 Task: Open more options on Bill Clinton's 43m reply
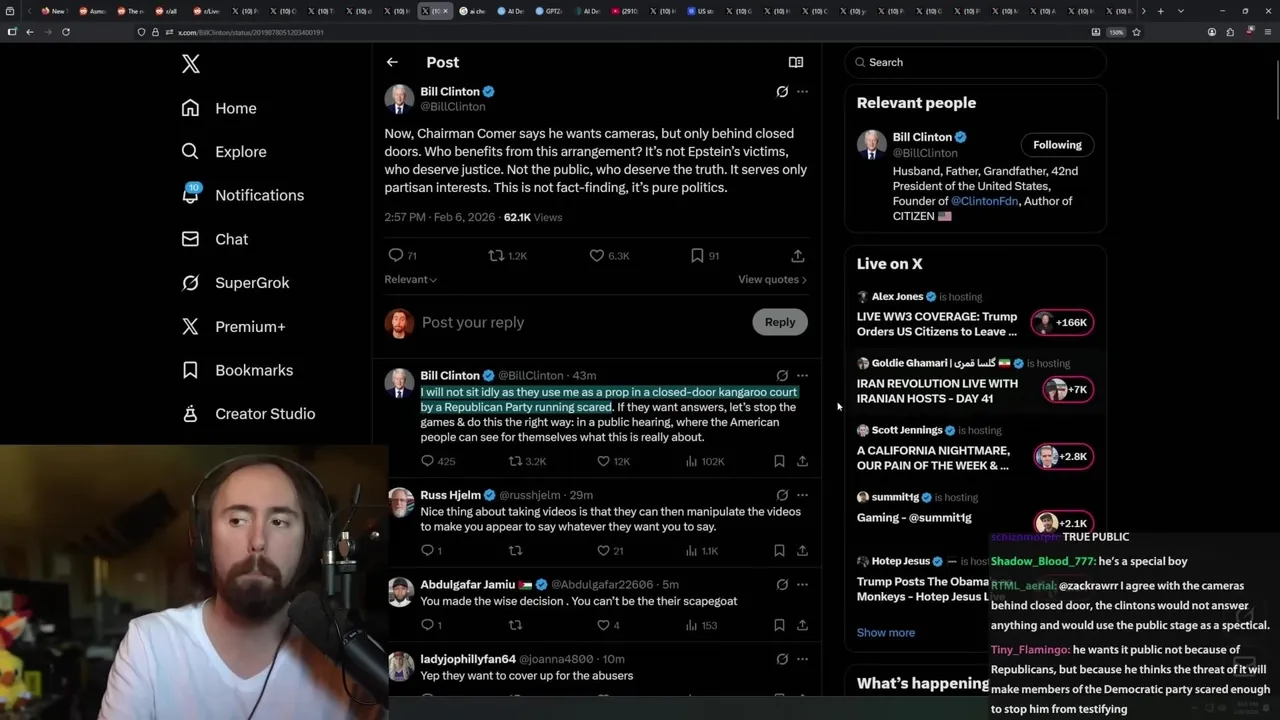[802, 376]
